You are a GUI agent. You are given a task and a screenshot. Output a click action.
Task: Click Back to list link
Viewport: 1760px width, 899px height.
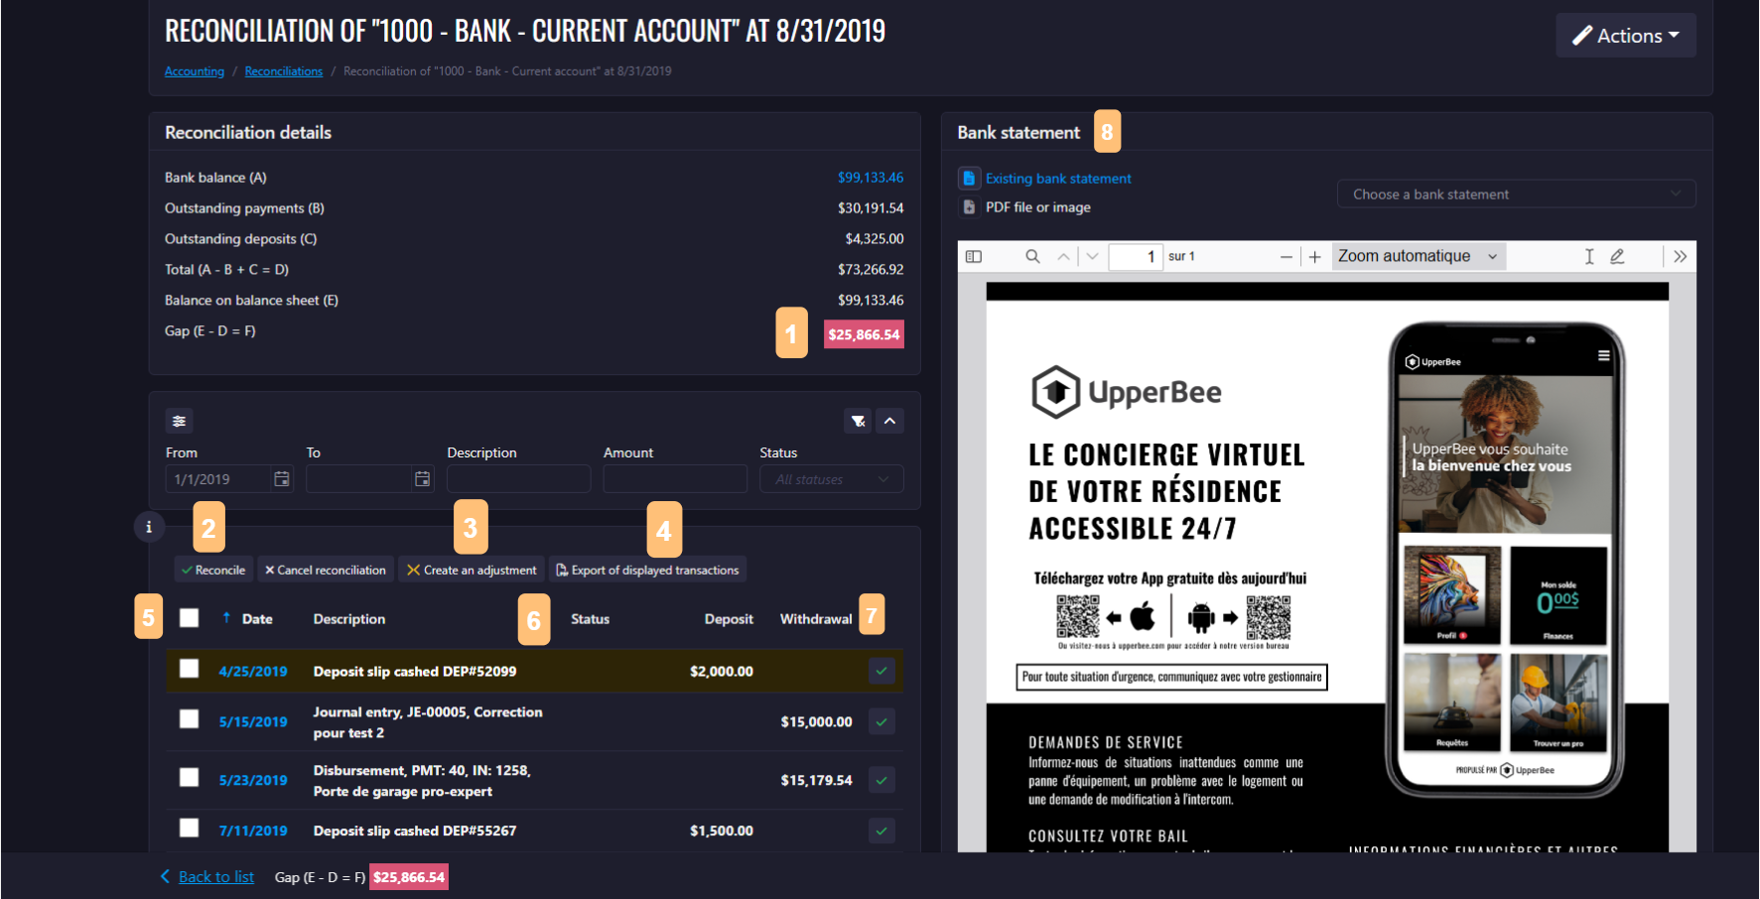[216, 877]
